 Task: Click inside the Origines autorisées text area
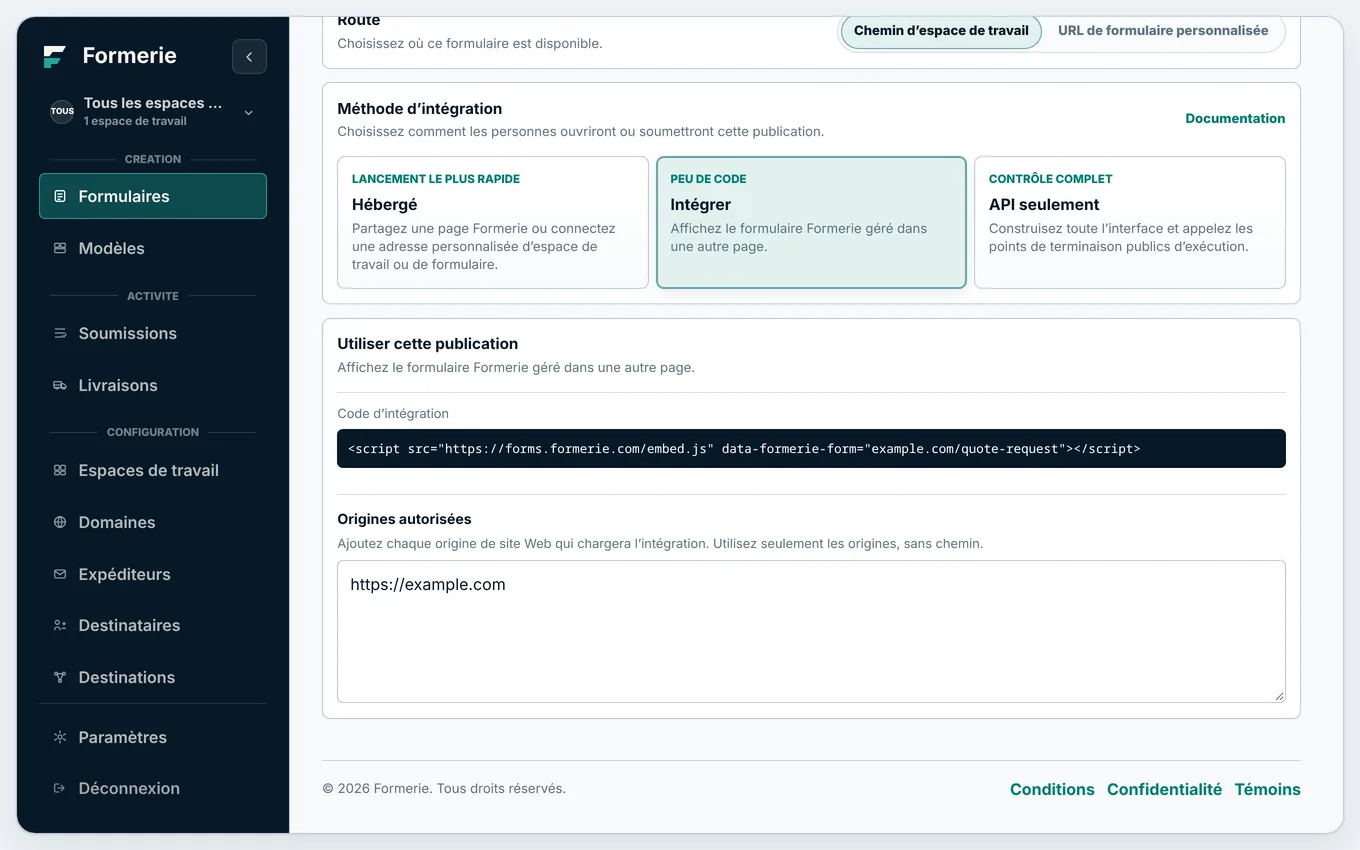point(811,631)
